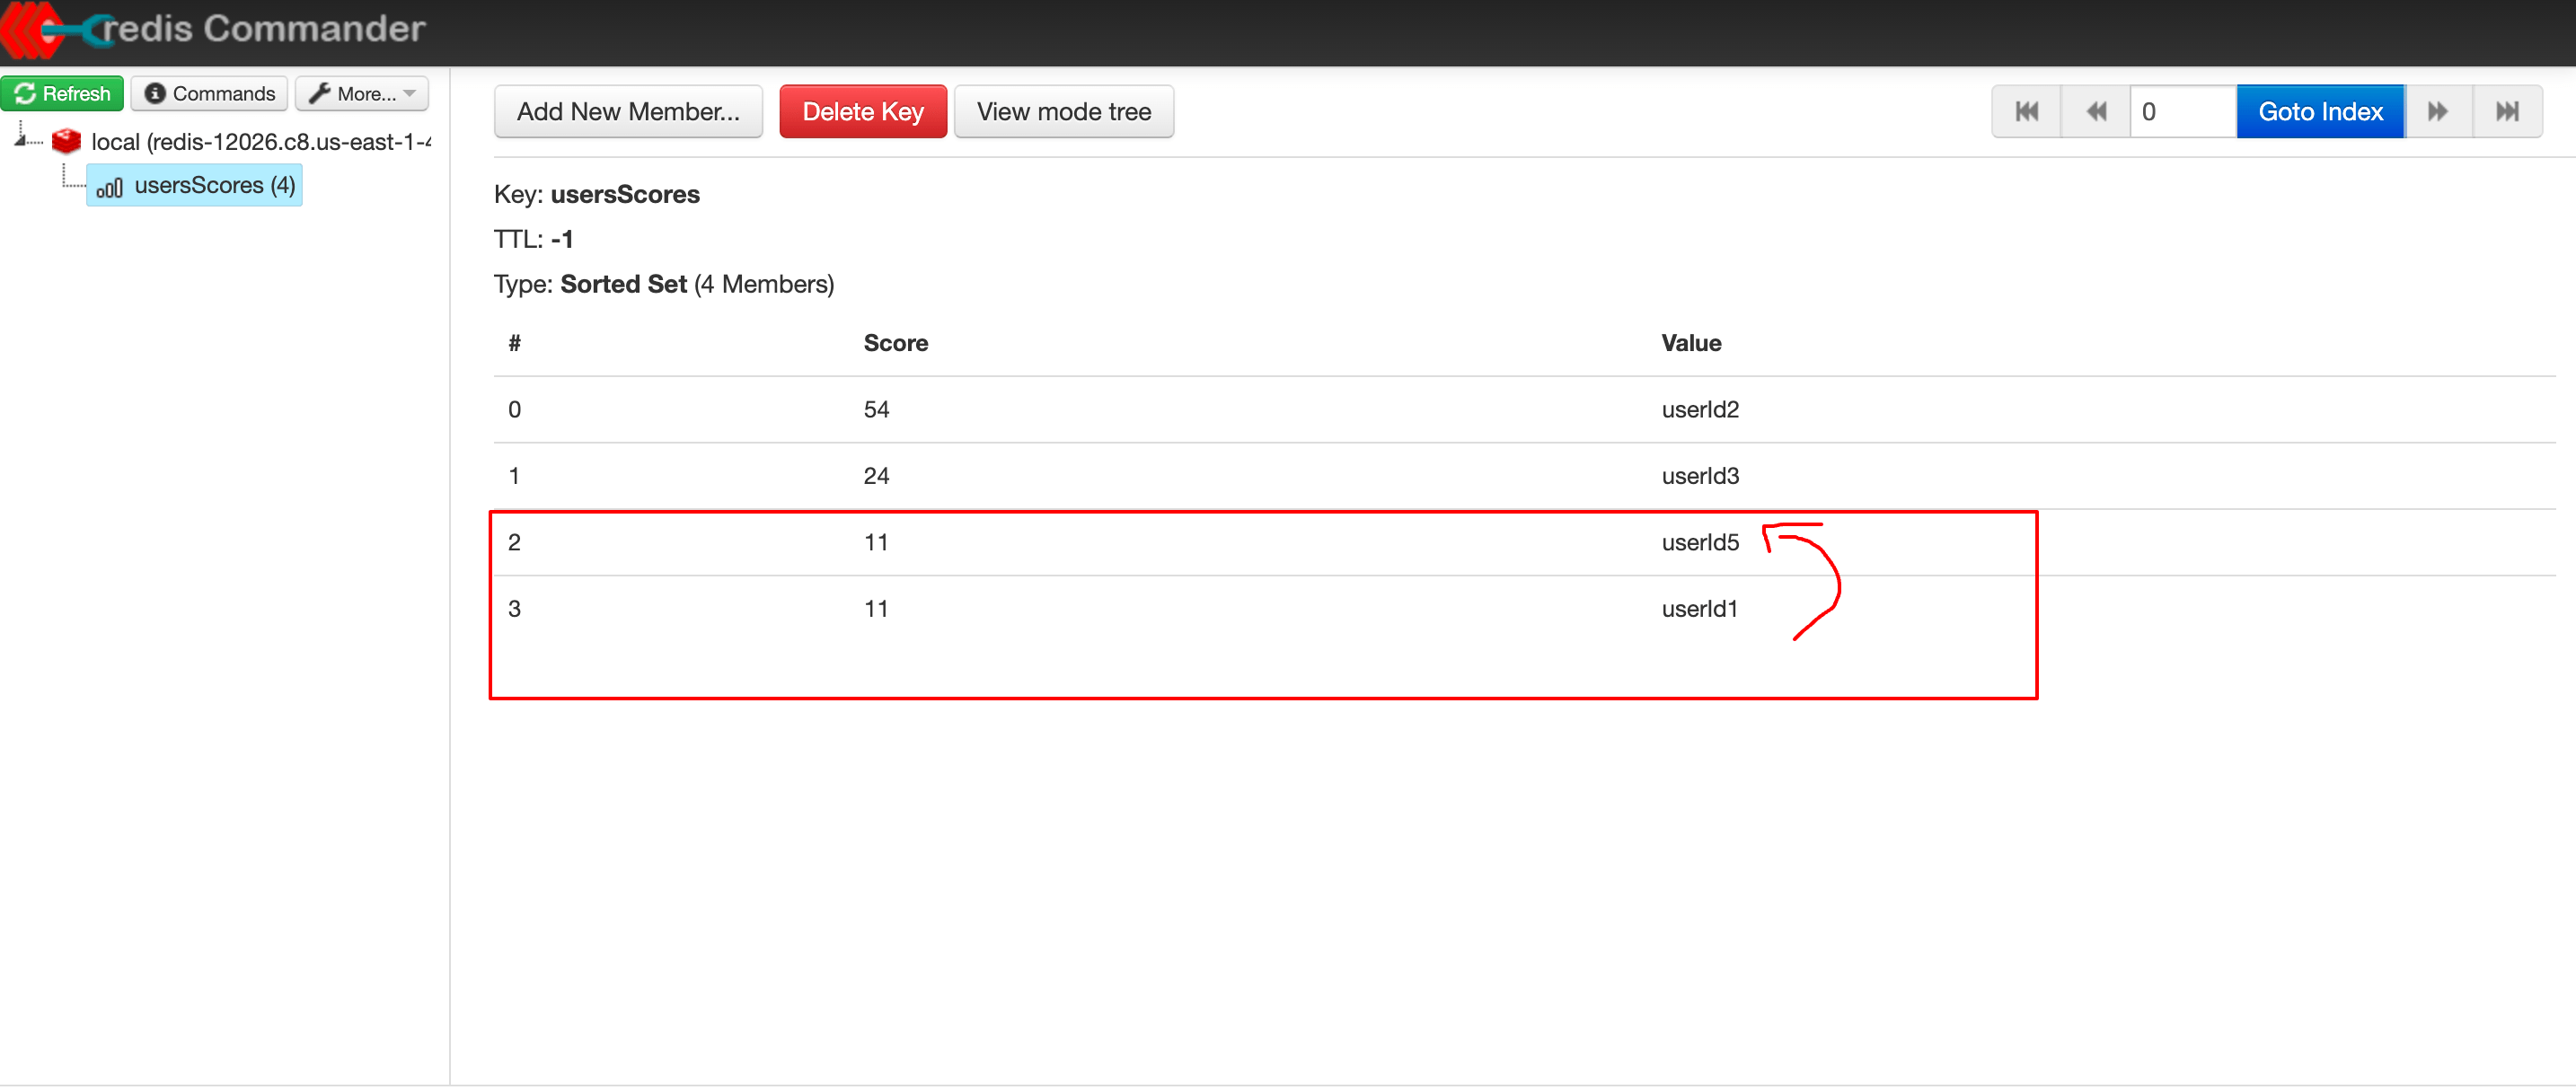The image size is (2576, 1090).
Task: Jump to first page of members
Action: tap(2026, 111)
